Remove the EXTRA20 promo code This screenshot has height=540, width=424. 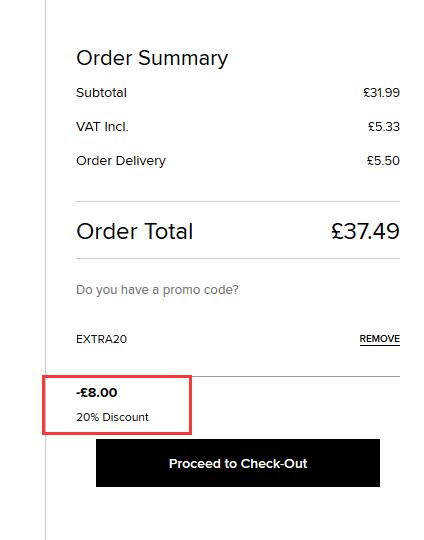(x=380, y=339)
